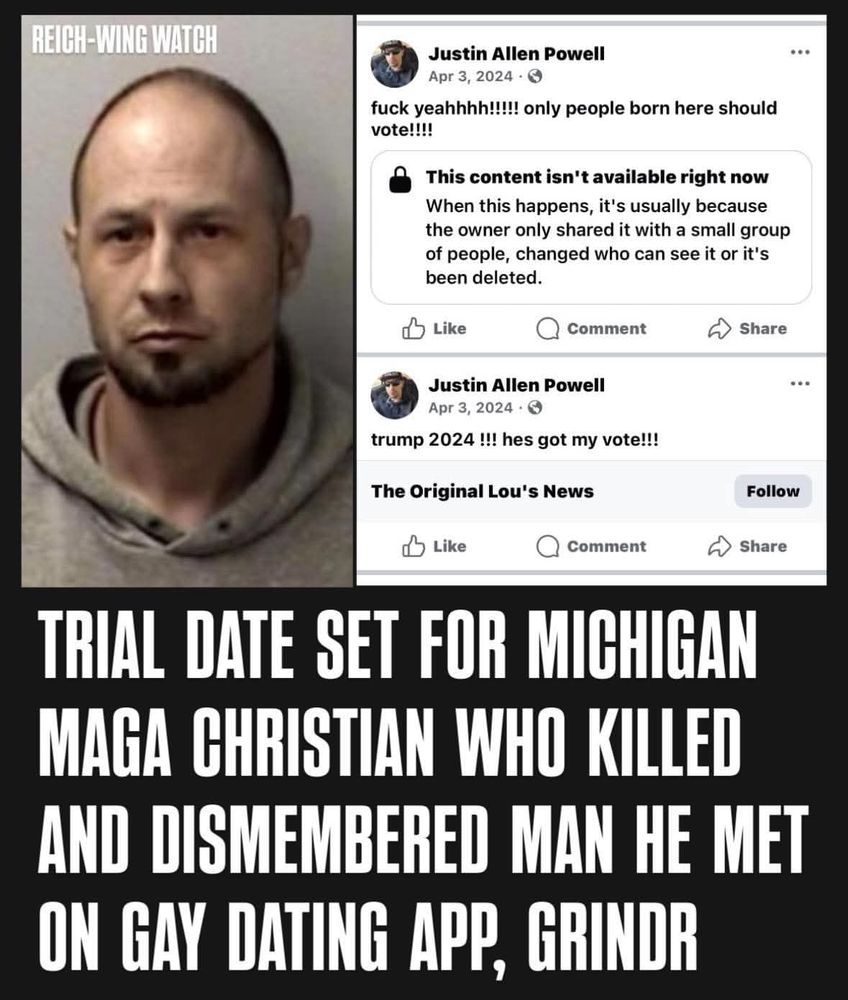Image resolution: width=848 pixels, height=1000 pixels.
Task: Click the Like thumbs-up icon on first post
Action: [x=413, y=328]
